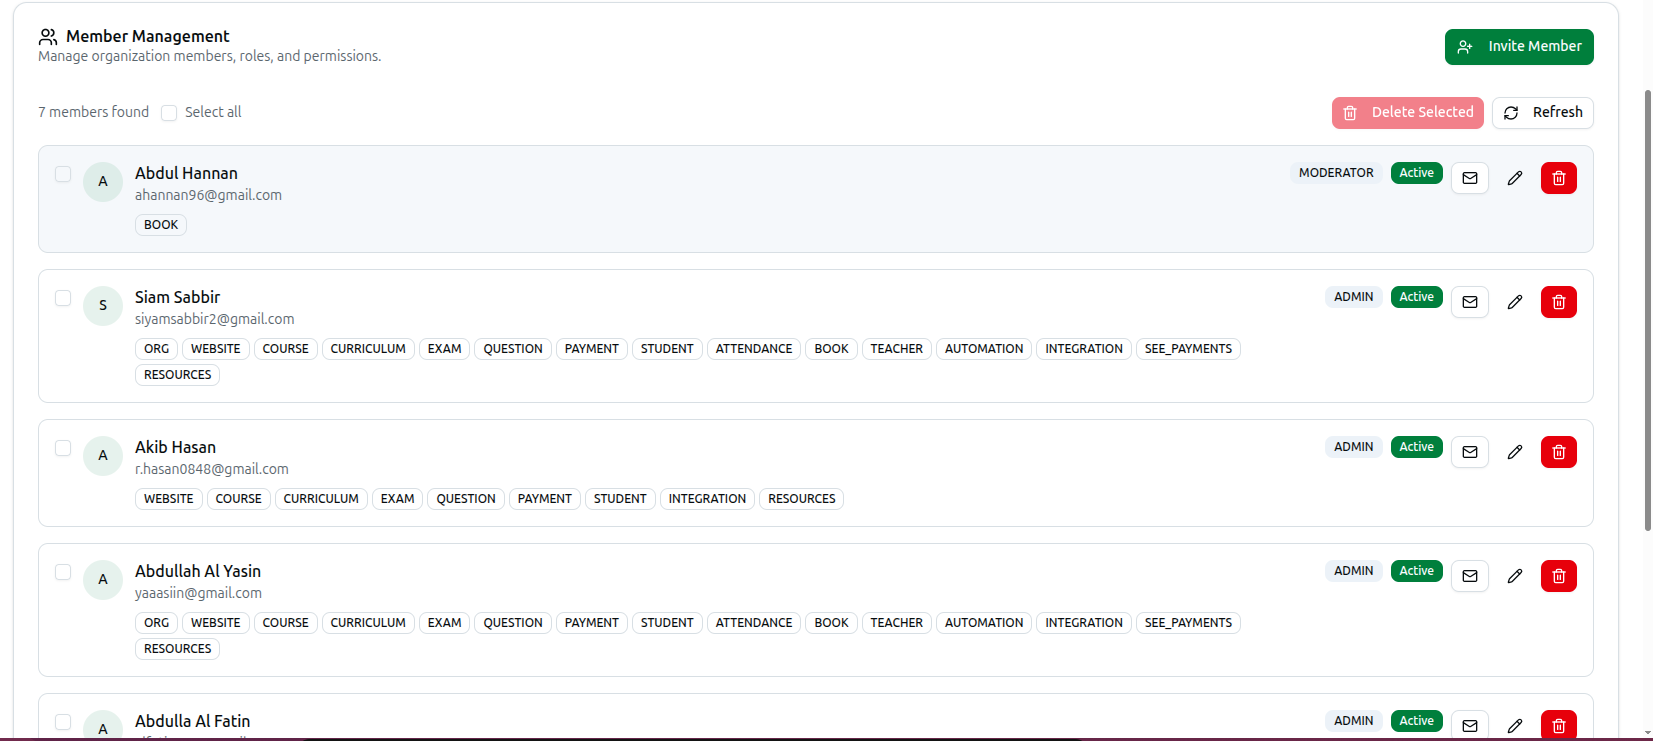Tick the checkbox for Siam Sabbir
Screen dimensions: 1653x741
tap(63, 298)
